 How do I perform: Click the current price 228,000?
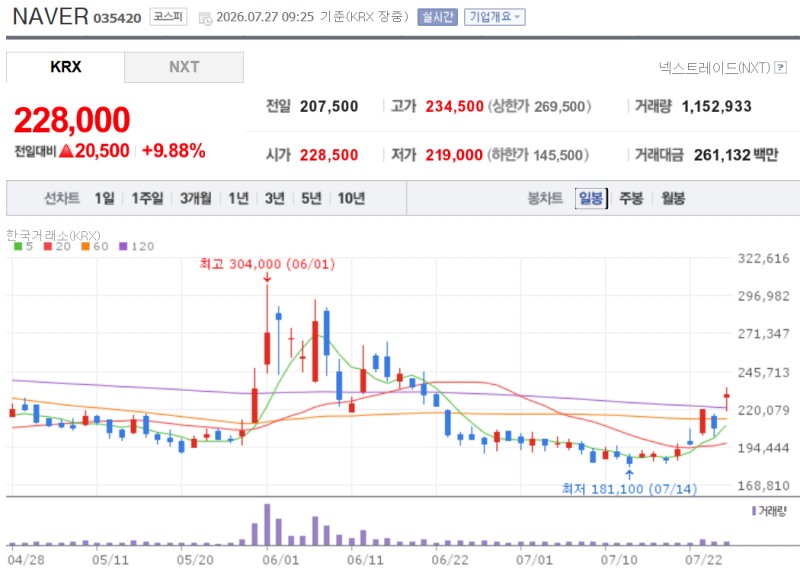pos(72,120)
